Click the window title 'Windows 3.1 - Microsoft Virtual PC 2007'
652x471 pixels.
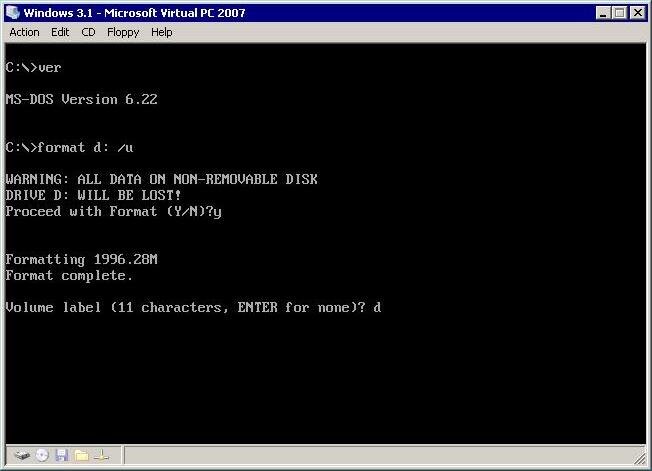click(134, 13)
